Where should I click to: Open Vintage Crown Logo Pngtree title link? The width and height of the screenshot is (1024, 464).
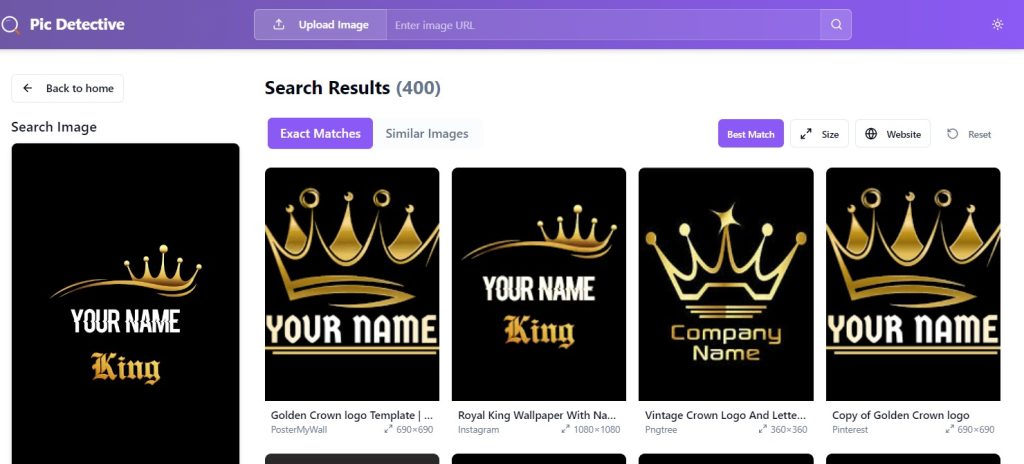726,415
